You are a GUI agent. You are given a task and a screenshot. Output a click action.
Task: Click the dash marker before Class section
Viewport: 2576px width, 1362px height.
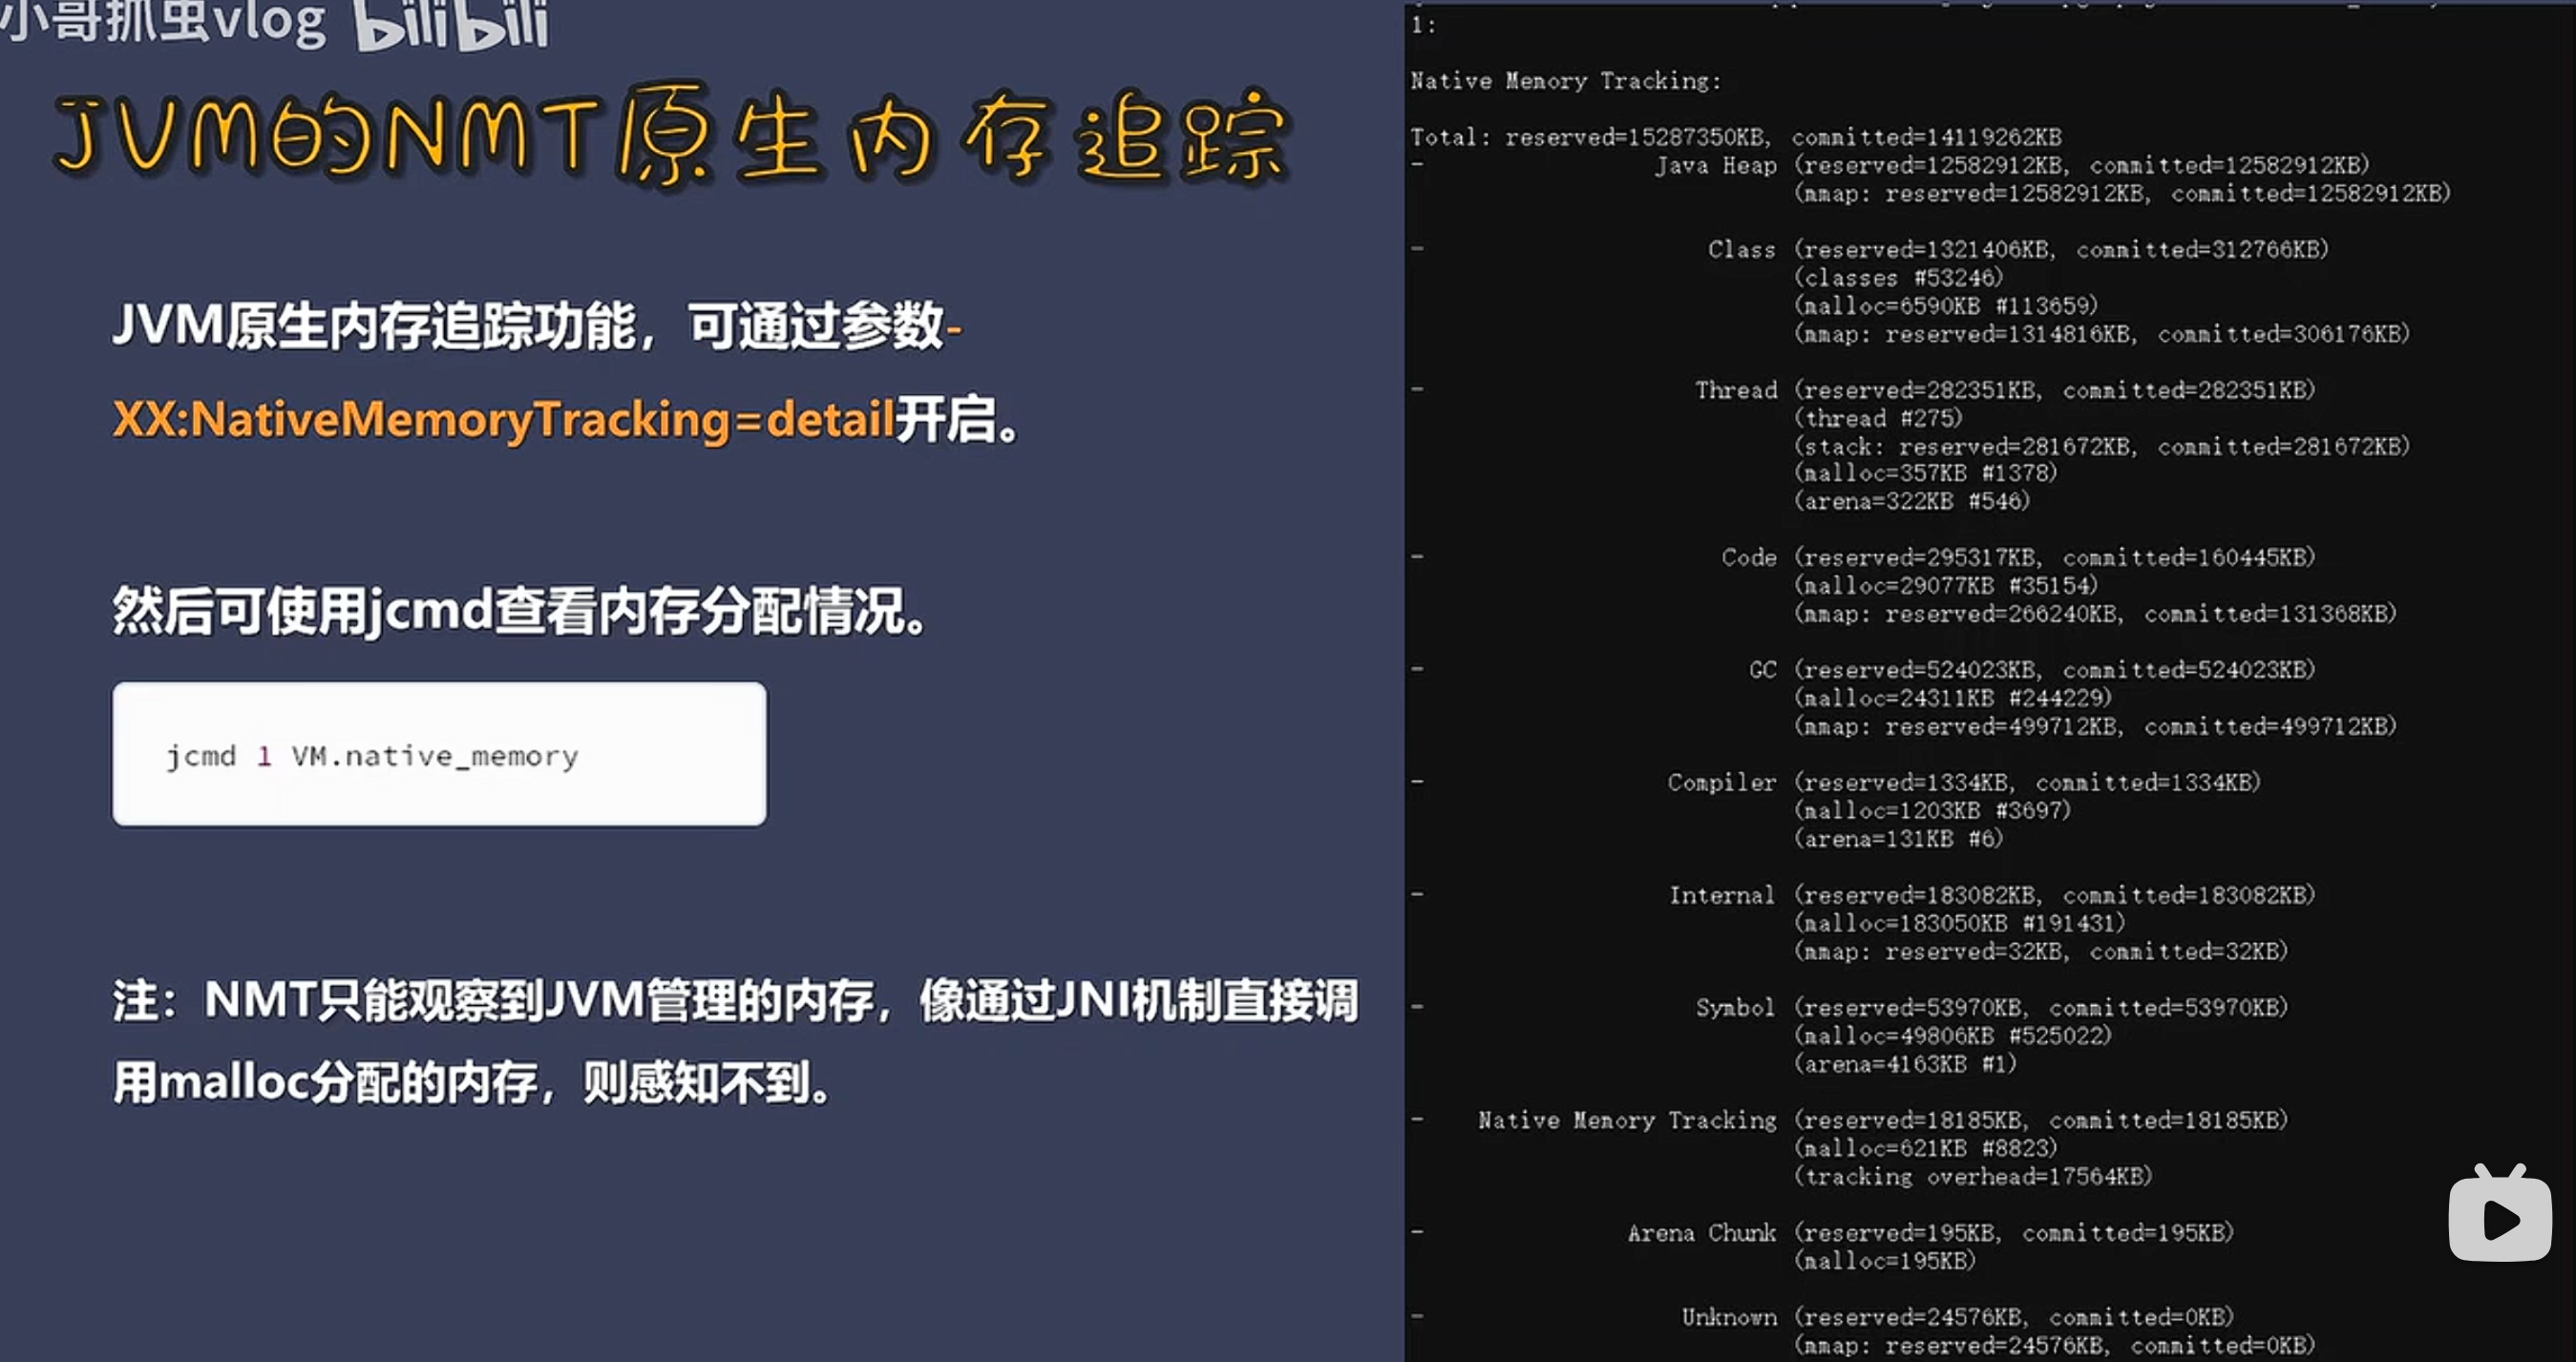(x=1417, y=249)
